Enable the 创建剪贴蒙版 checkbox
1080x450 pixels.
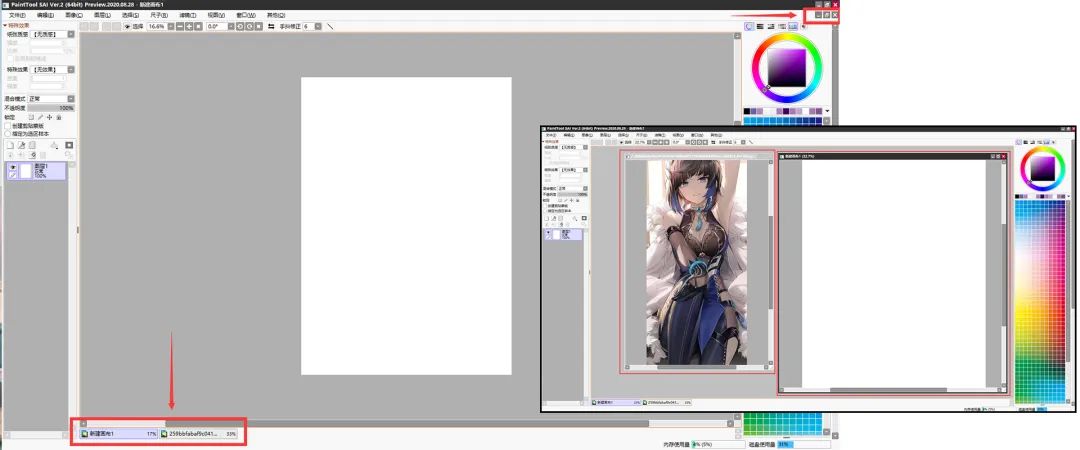point(8,126)
